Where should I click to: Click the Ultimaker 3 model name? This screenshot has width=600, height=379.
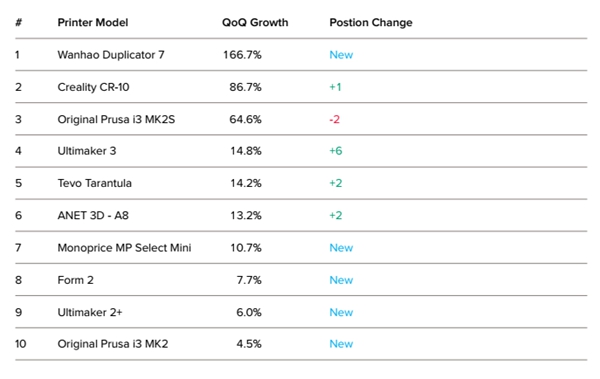(86, 151)
